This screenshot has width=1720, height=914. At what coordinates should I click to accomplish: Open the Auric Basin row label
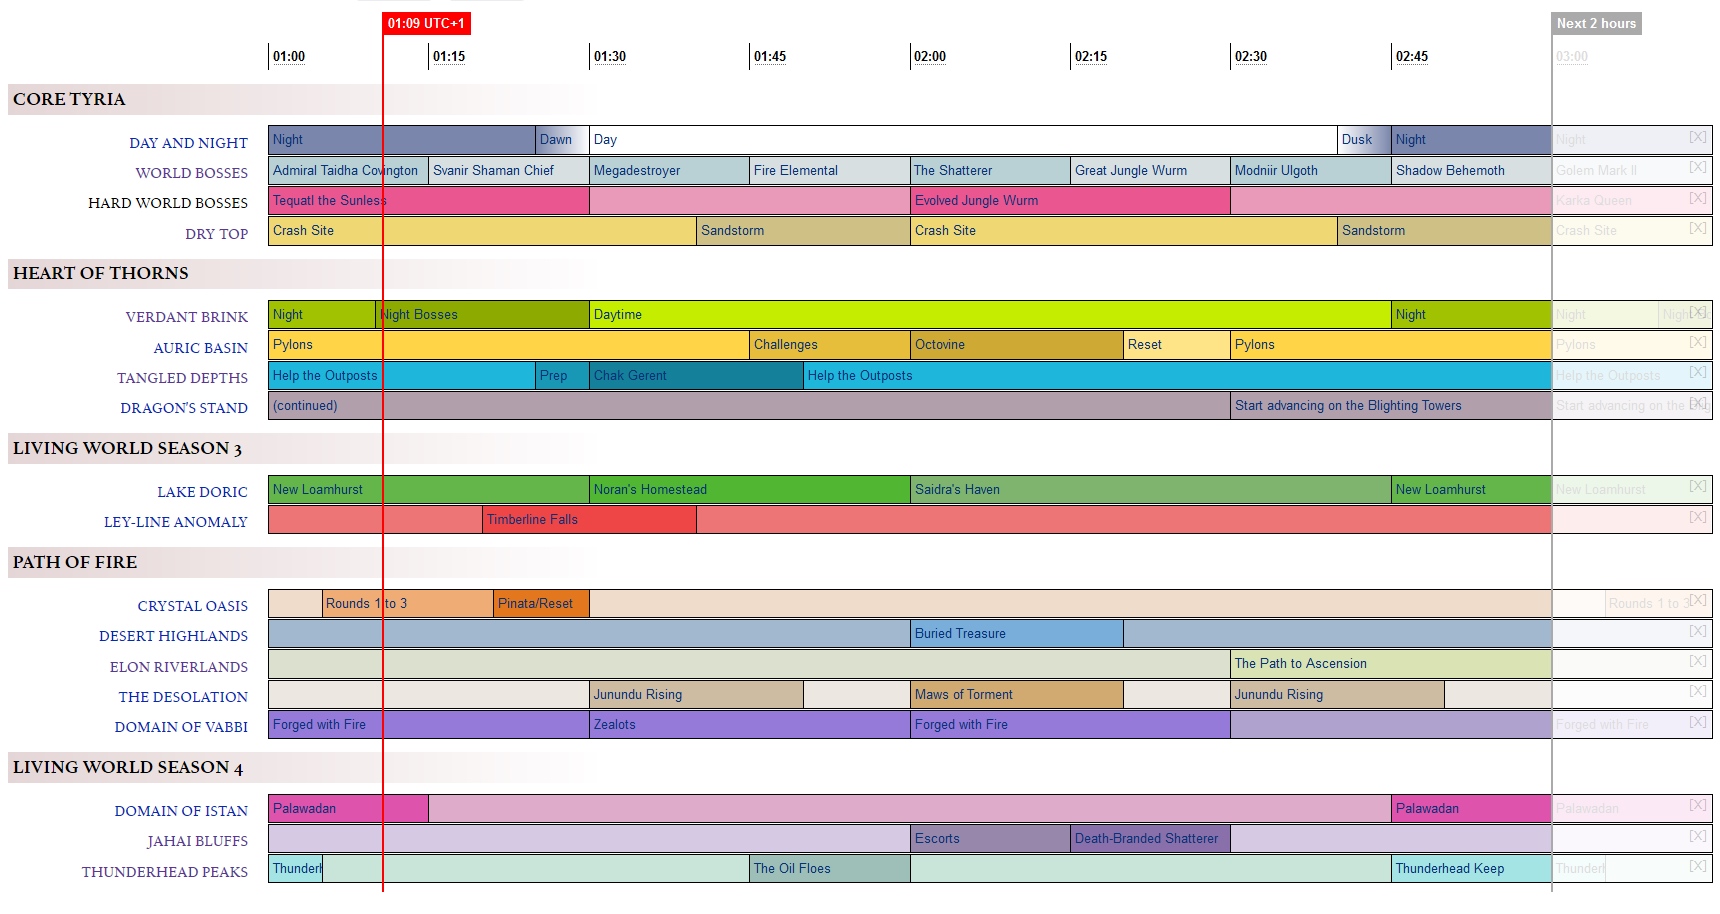coord(200,348)
